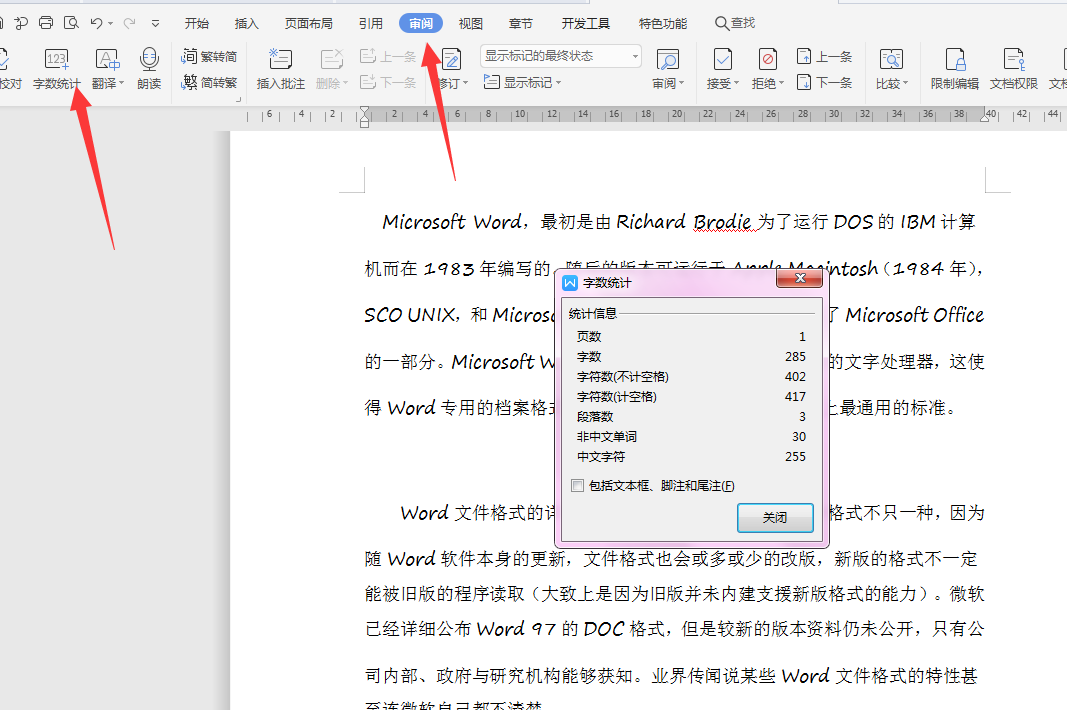Image resolution: width=1067 pixels, height=710 pixels.
Task: Expand the Undo history arrow
Action: coord(110,24)
